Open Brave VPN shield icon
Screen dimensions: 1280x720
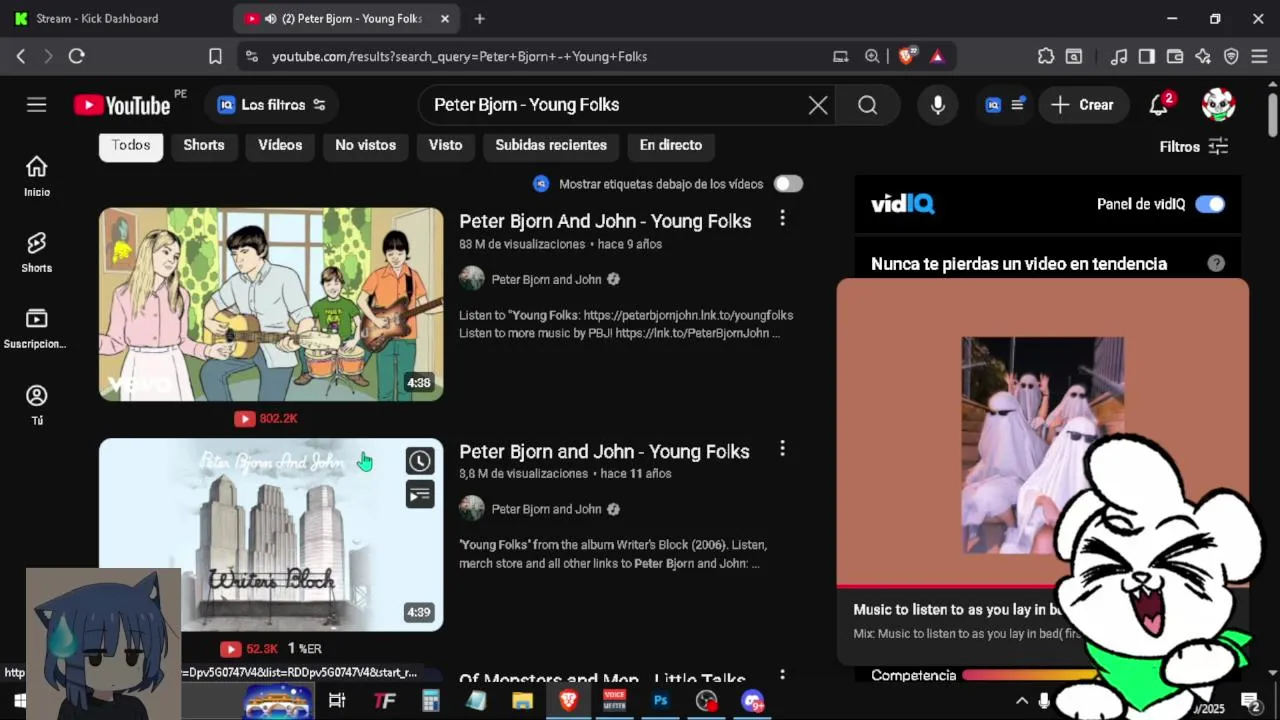pos(1231,56)
